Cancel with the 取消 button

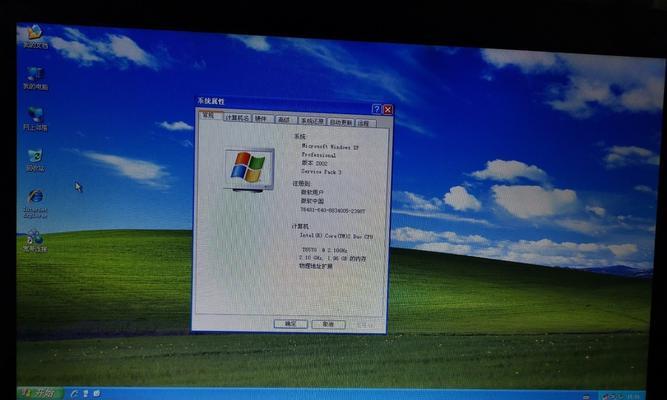[328, 324]
